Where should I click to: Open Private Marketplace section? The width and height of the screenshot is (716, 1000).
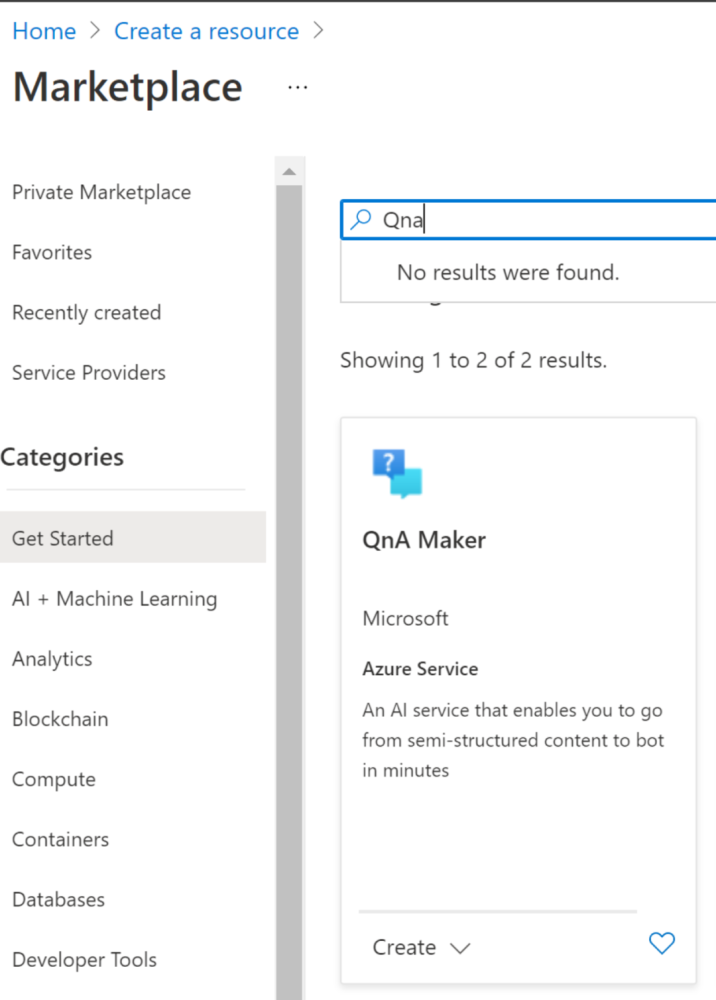click(101, 192)
